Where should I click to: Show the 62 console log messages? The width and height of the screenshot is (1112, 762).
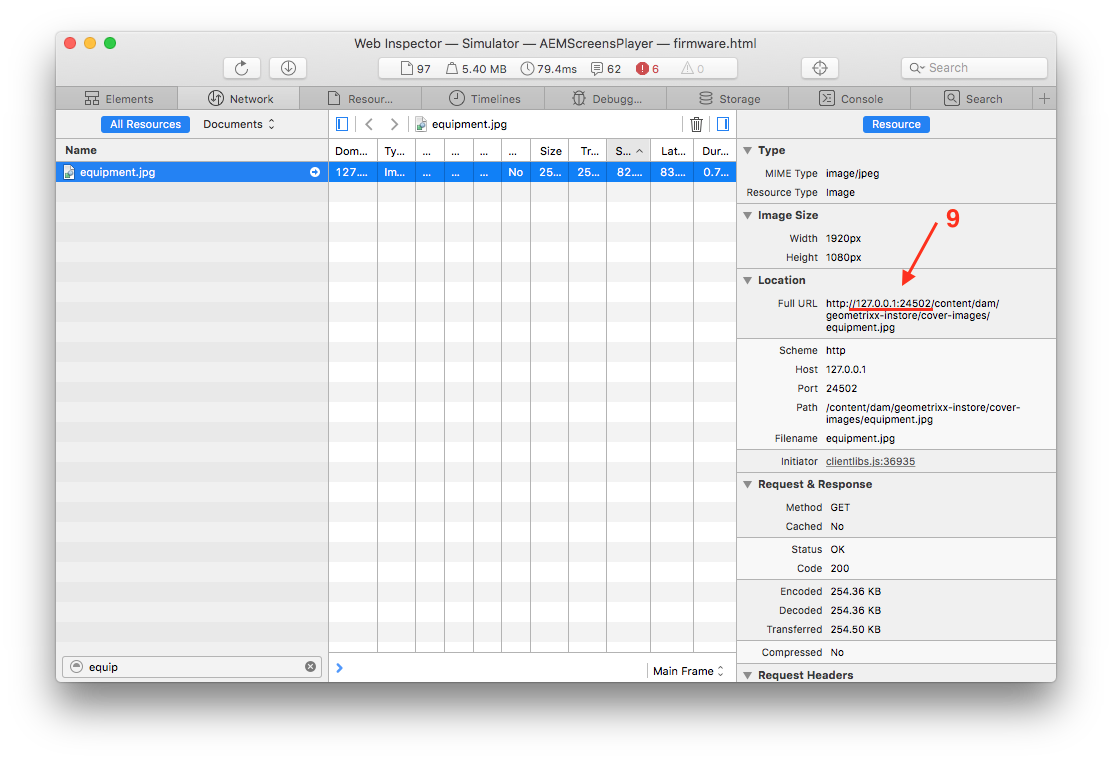(x=606, y=69)
